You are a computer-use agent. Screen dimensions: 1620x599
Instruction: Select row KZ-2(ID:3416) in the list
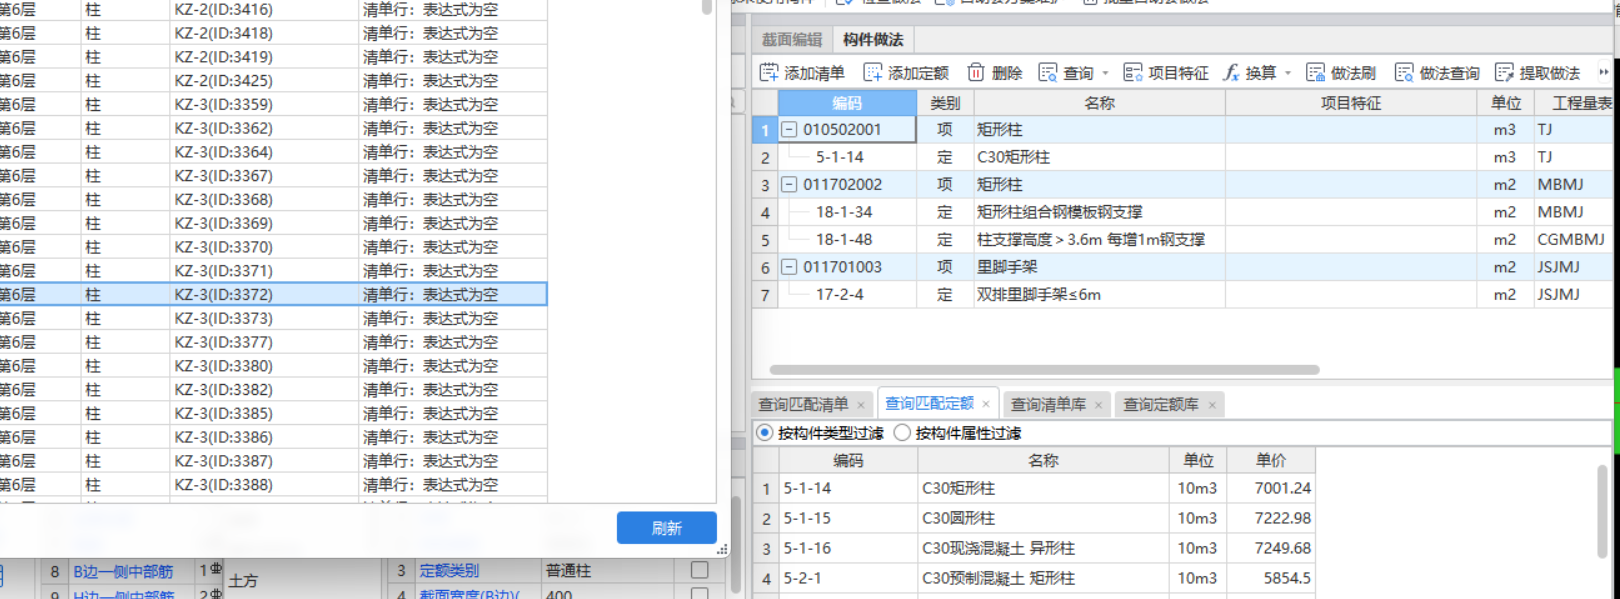click(x=273, y=9)
